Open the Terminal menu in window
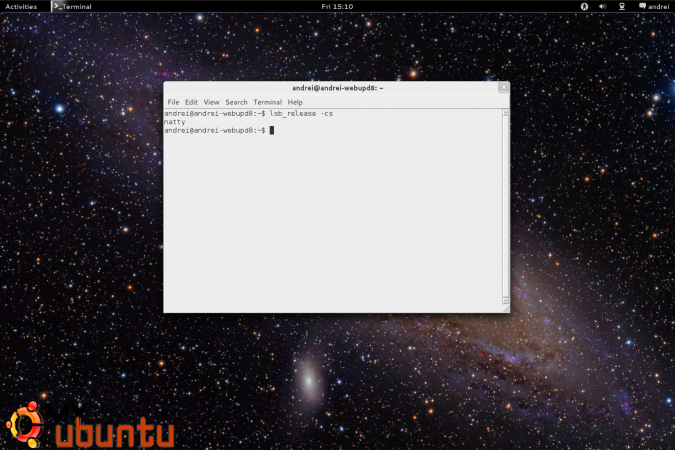The width and height of the screenshot is (675, 450). (x=267, y=102)
